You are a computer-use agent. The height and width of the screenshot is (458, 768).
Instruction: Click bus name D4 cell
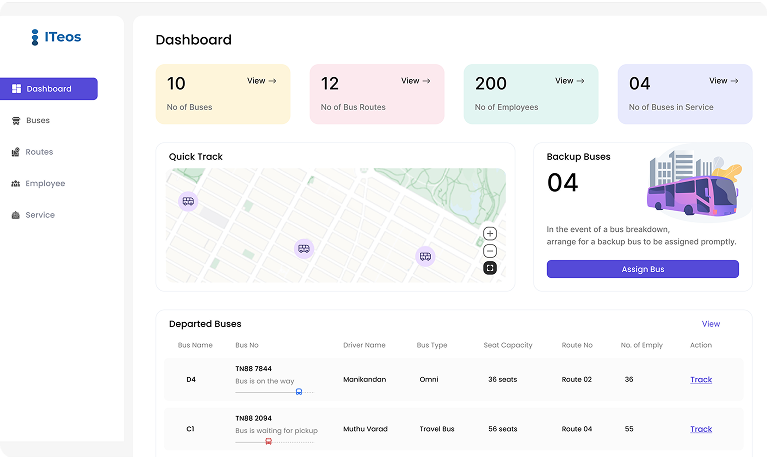[191, 380]
